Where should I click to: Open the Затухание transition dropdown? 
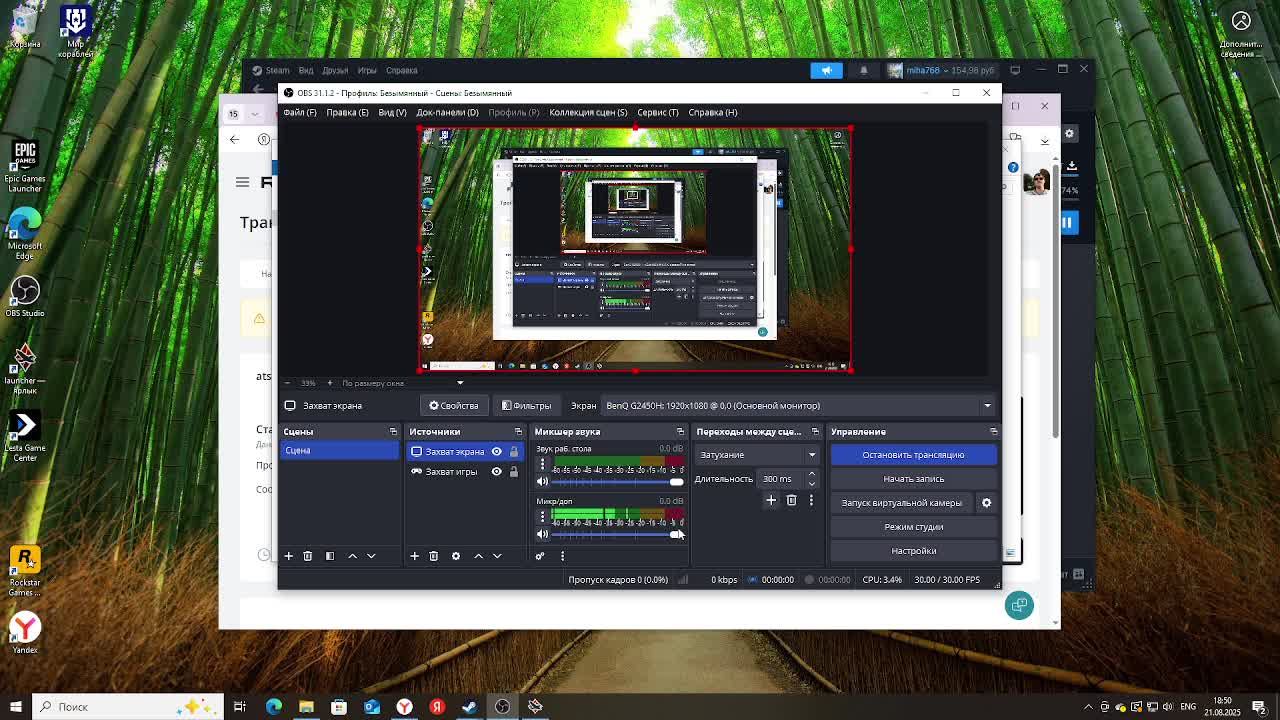click(x=757, y=455)
